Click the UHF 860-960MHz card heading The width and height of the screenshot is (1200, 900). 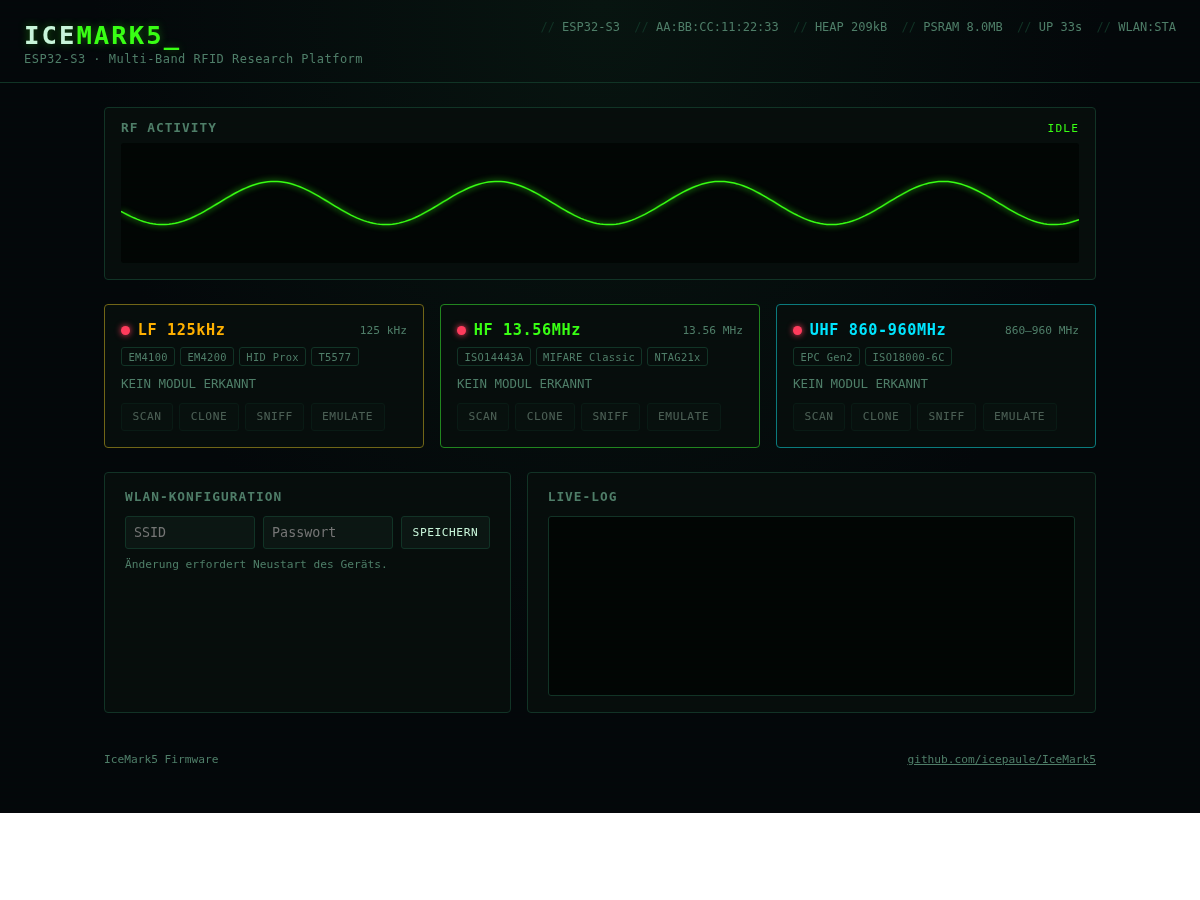(877, 330)
